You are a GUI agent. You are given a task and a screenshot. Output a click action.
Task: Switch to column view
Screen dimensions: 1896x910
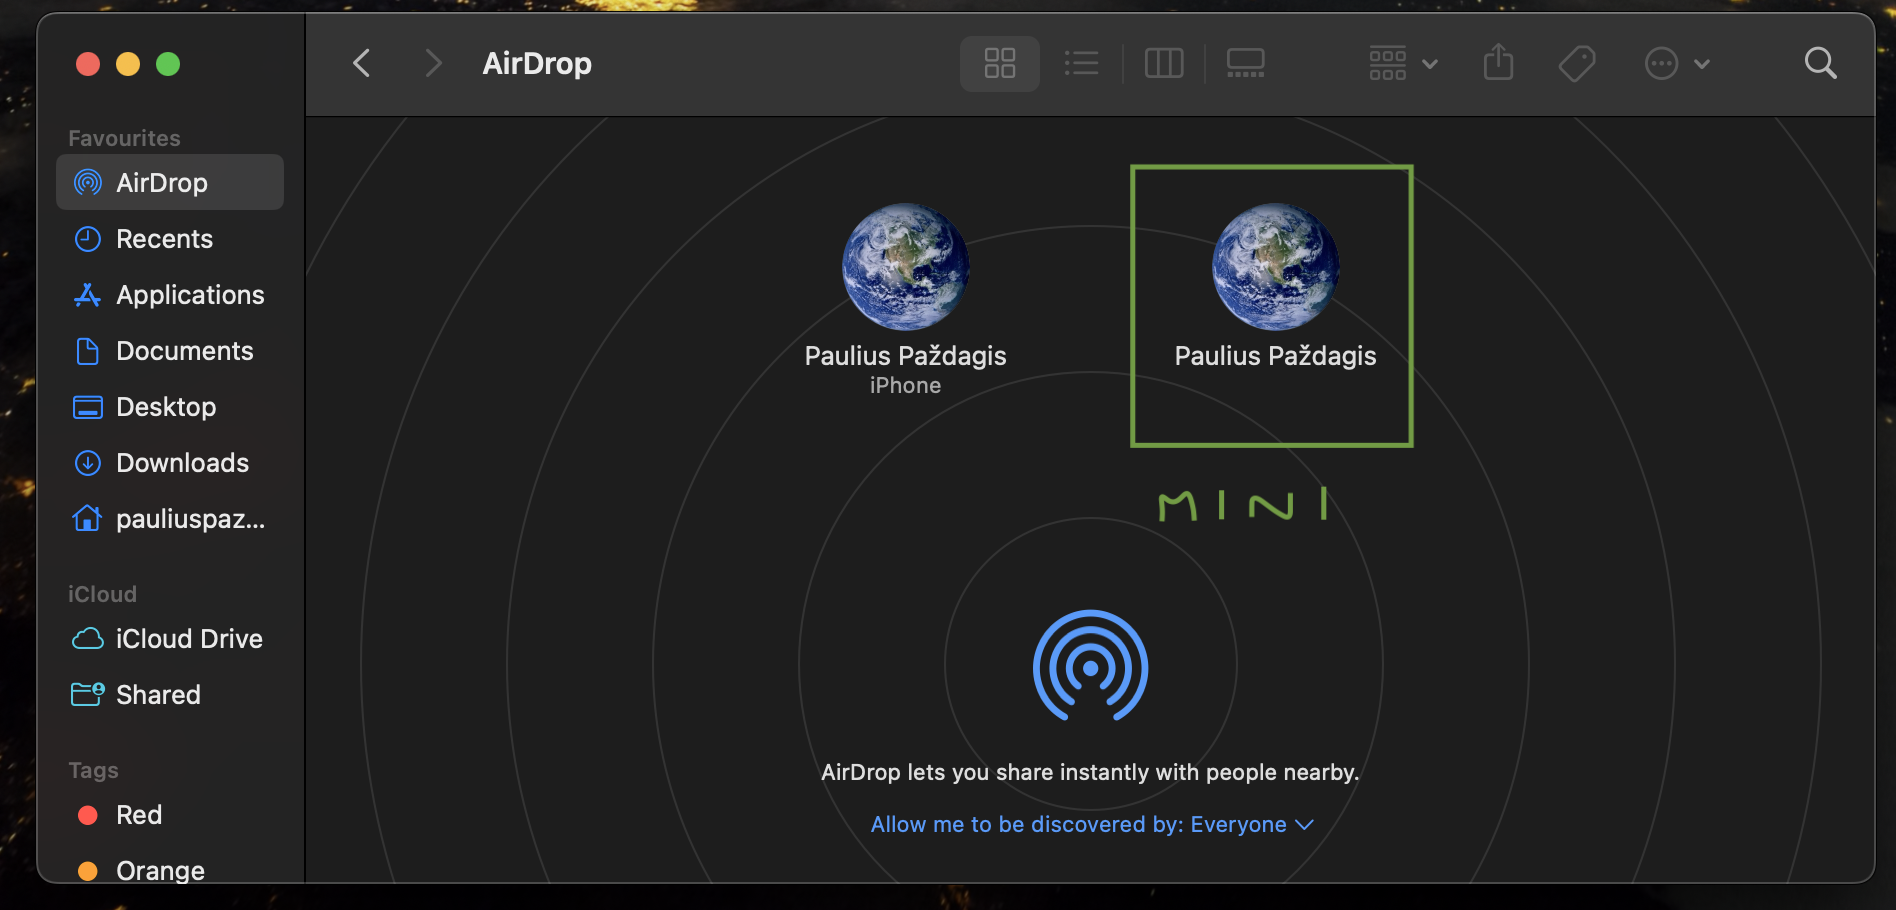(1164, 64)
